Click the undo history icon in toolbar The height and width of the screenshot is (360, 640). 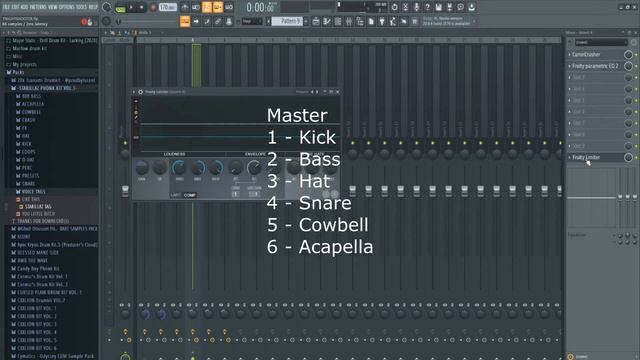tap(394, 7)
